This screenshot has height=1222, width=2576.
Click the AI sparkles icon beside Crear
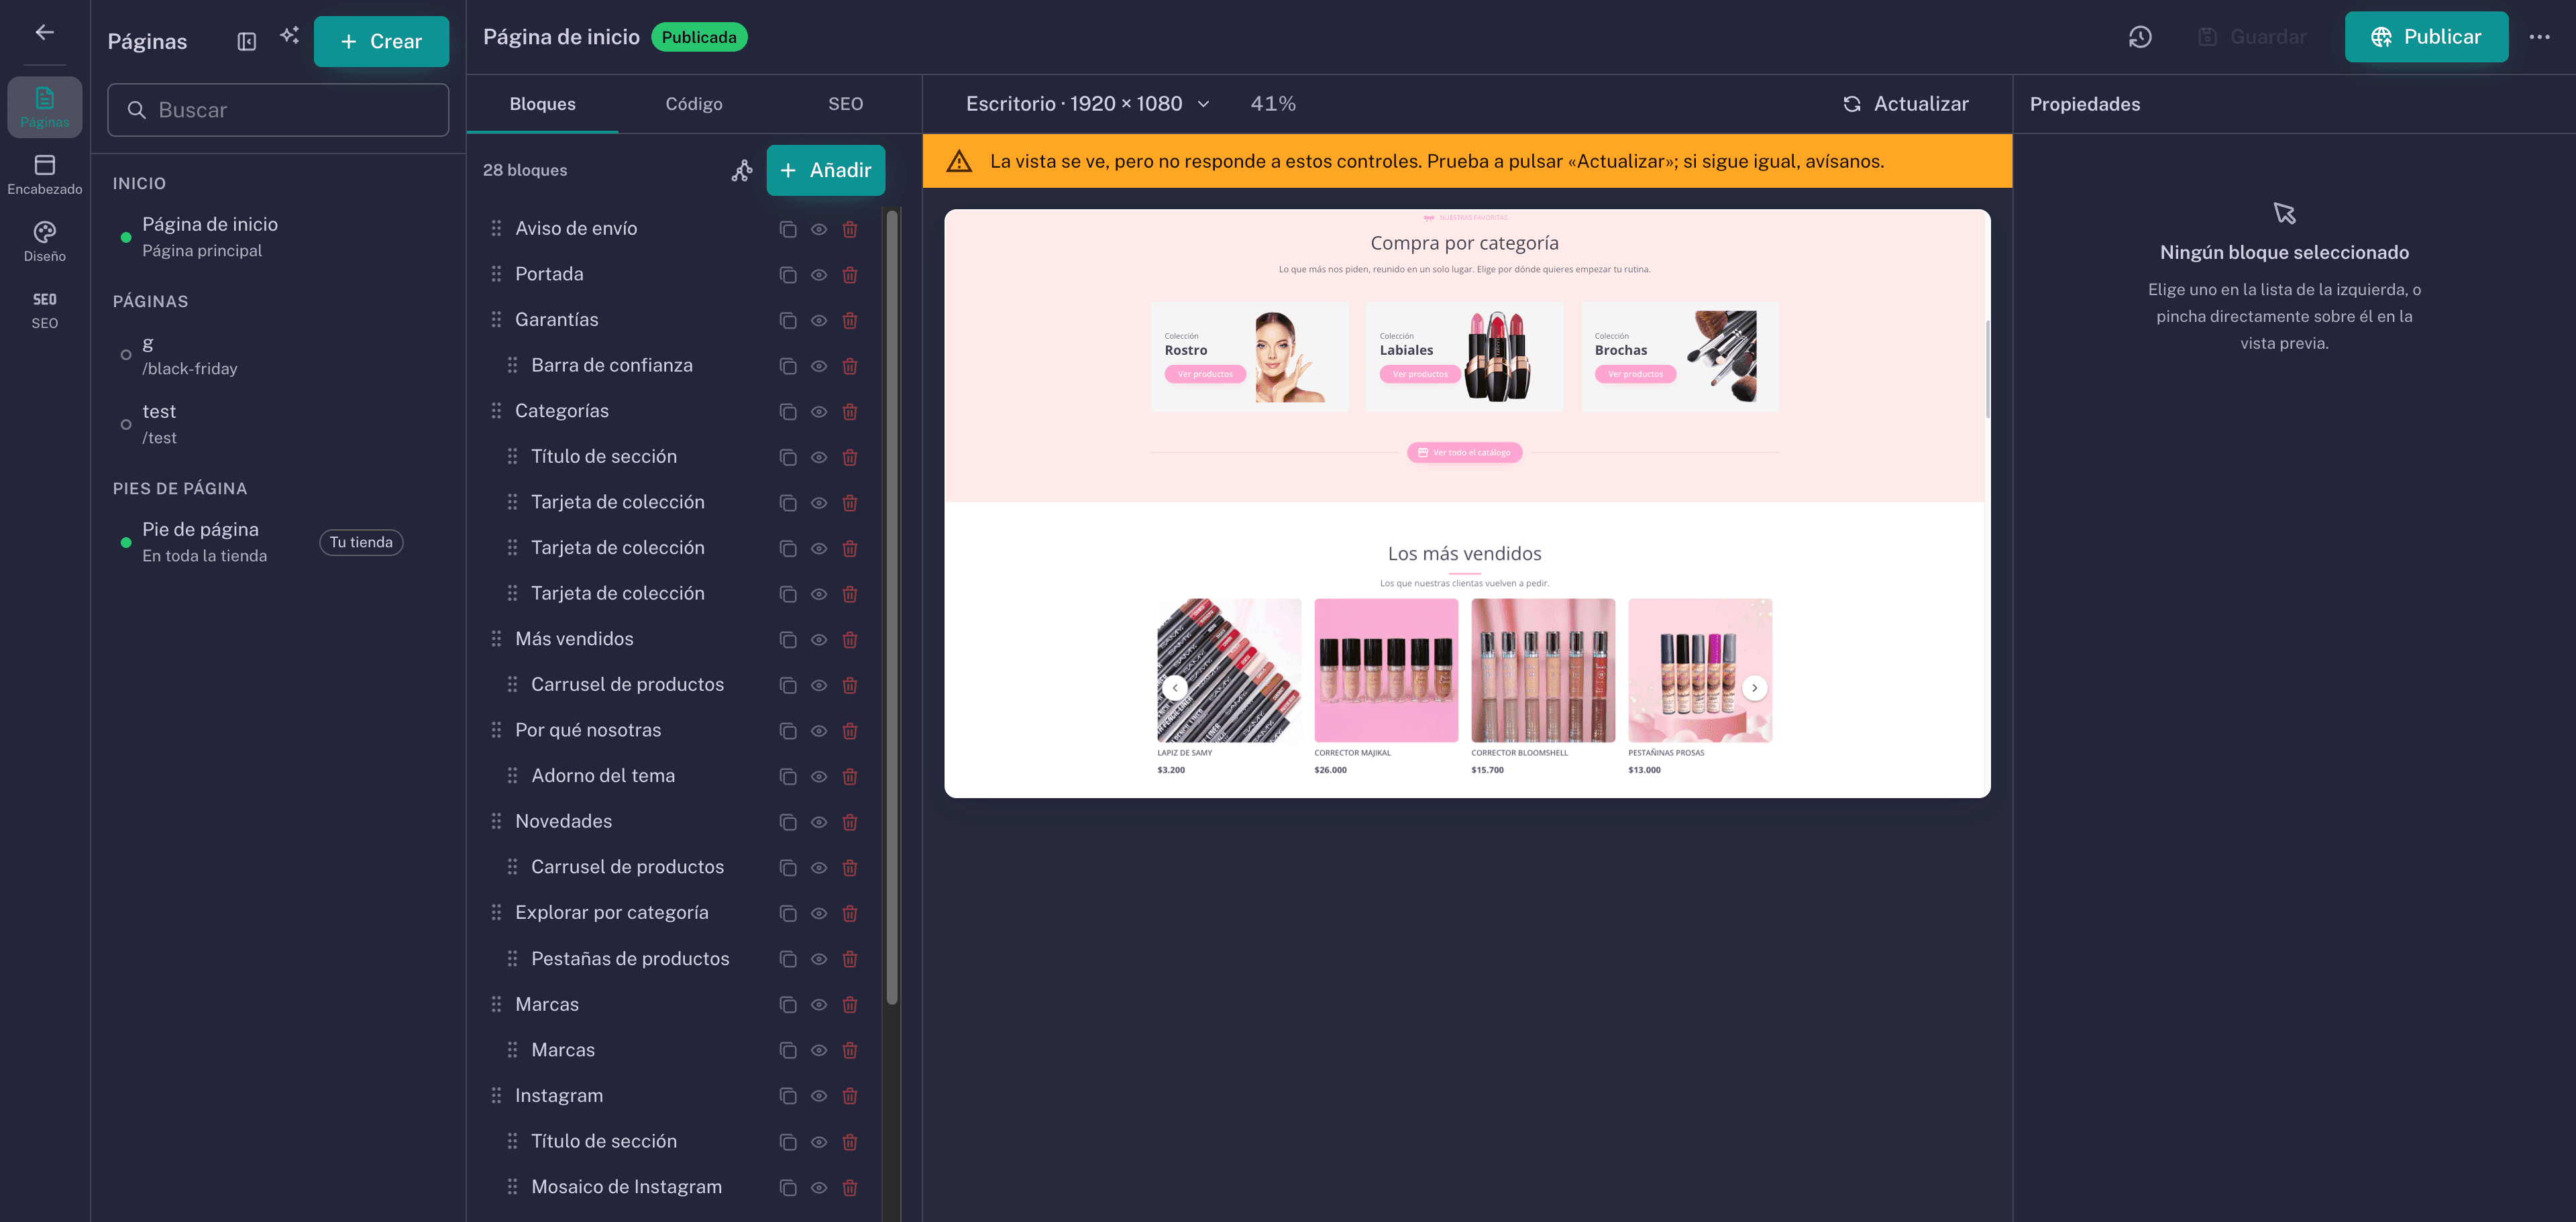click(290, 36)
